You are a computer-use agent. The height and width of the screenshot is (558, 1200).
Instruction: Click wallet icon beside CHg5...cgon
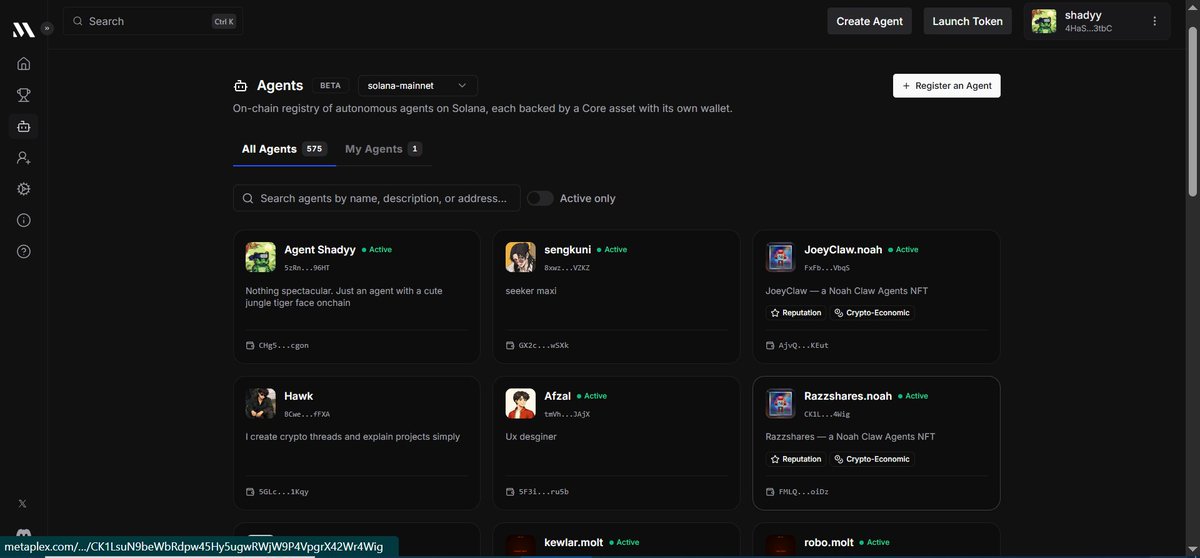tap(250, 345)
